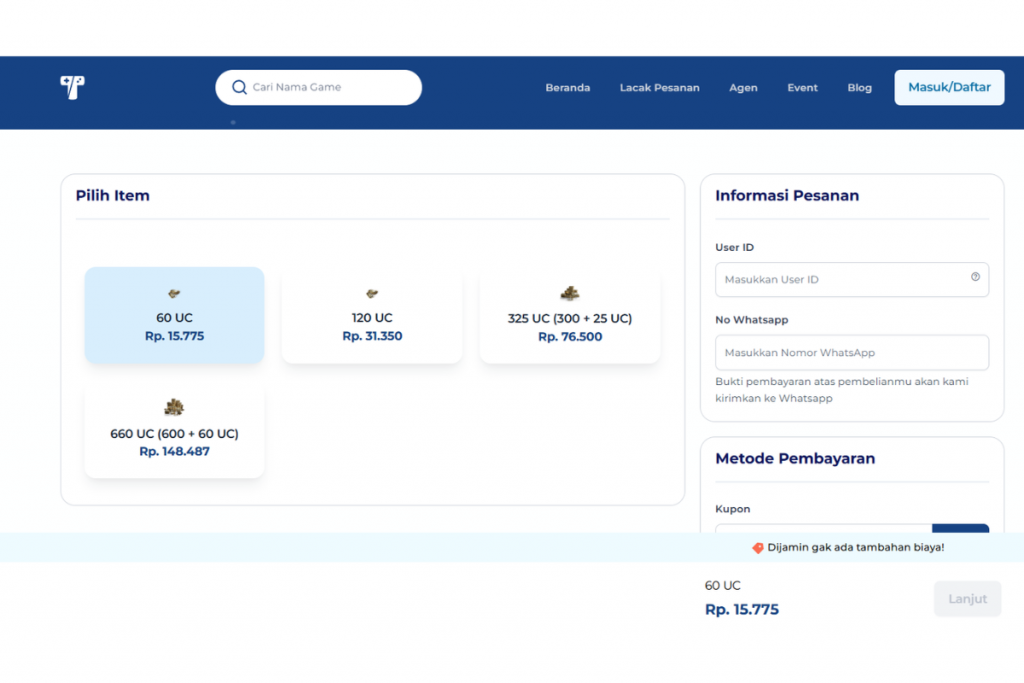
Task: Click the summary total Rp. 15.775 at bottom
Action: coord(742,610)
